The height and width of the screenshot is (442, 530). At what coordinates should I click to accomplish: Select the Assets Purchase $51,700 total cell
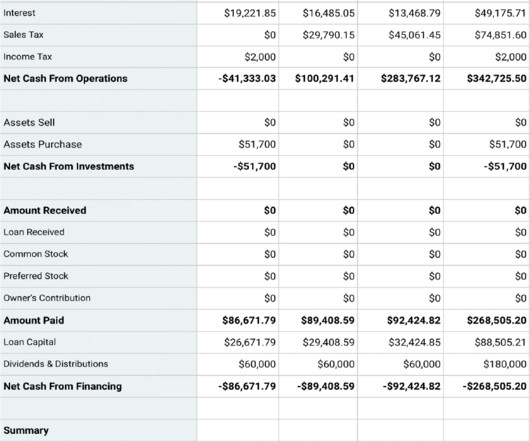[508, 144]
